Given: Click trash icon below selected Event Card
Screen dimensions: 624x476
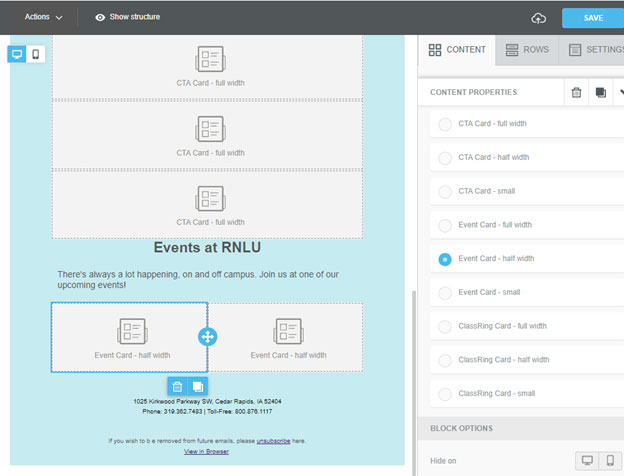Looking at the screenshot, I should (177, 386).
